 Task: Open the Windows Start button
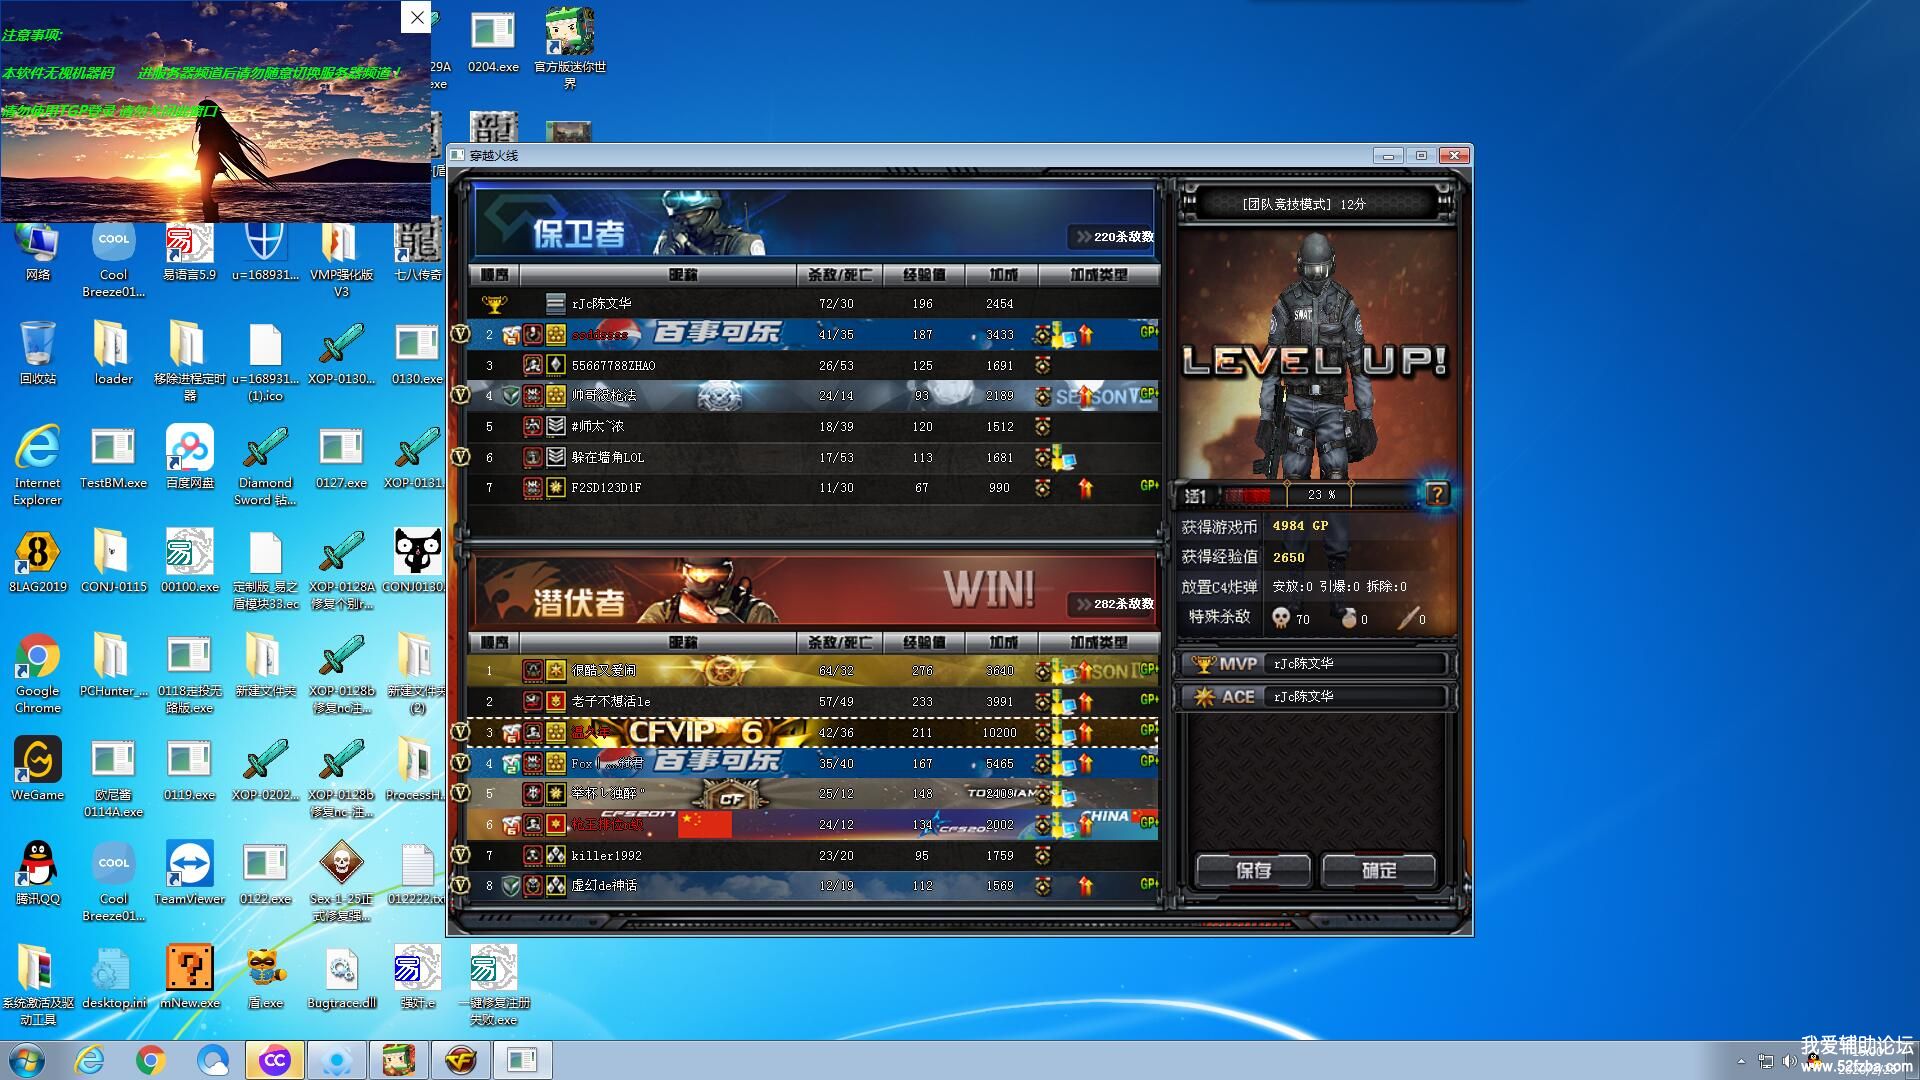point(27,1060)
